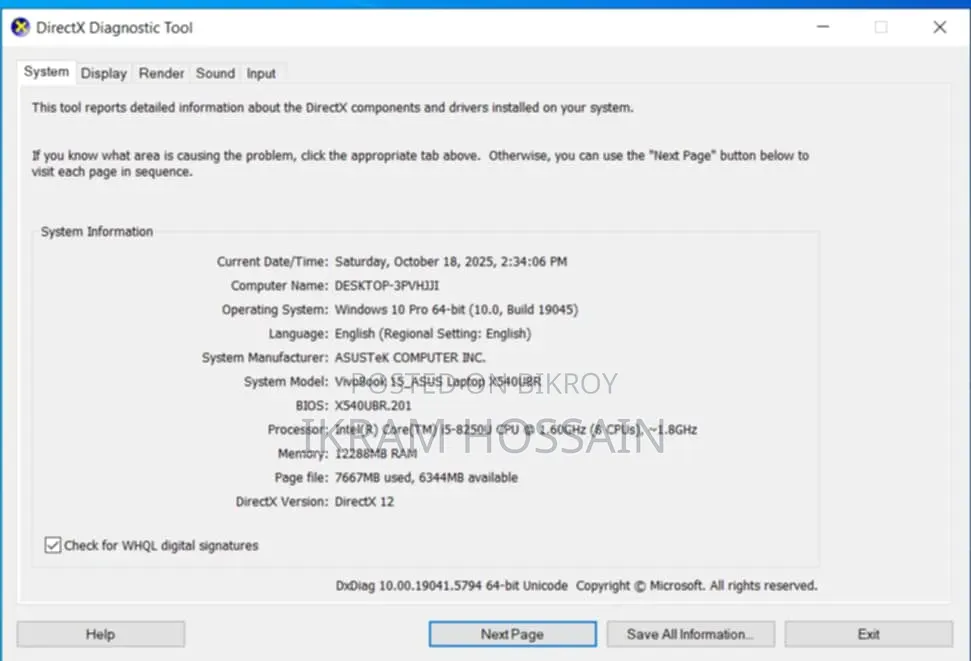Image resolution: width=971 pixels, height=661 pixels.
Task: Click the DxDiag 10.00.19041.5794 version text
Action: [x=451, y=585]
